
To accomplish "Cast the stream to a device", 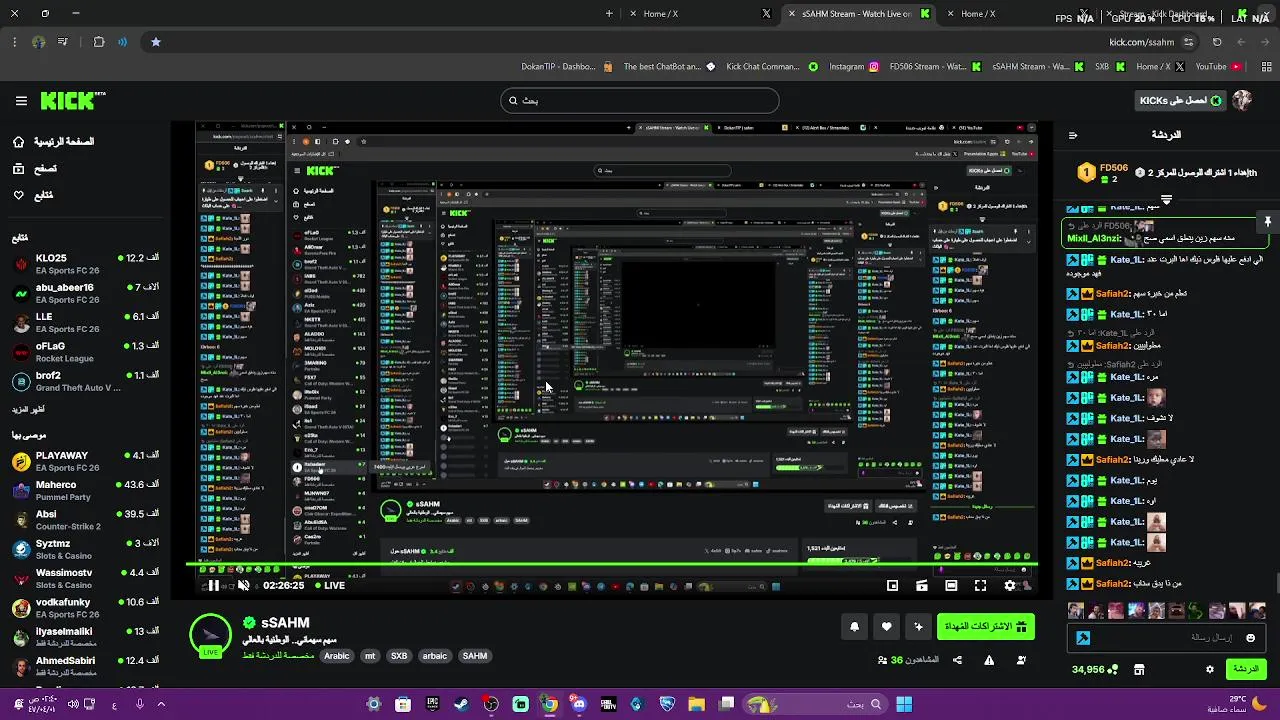I will pyautogui.click(x=922, y=586).
